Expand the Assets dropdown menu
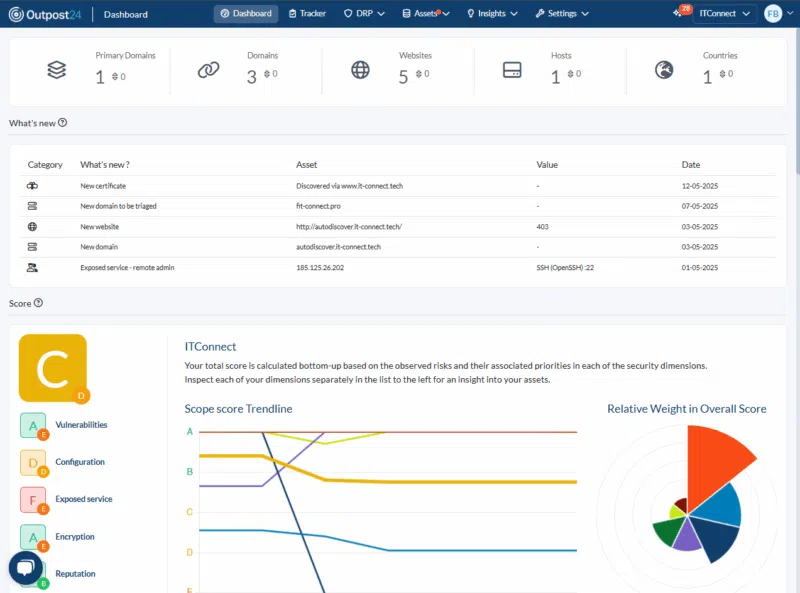Screen dimensions: 800x593 [425, 14]
